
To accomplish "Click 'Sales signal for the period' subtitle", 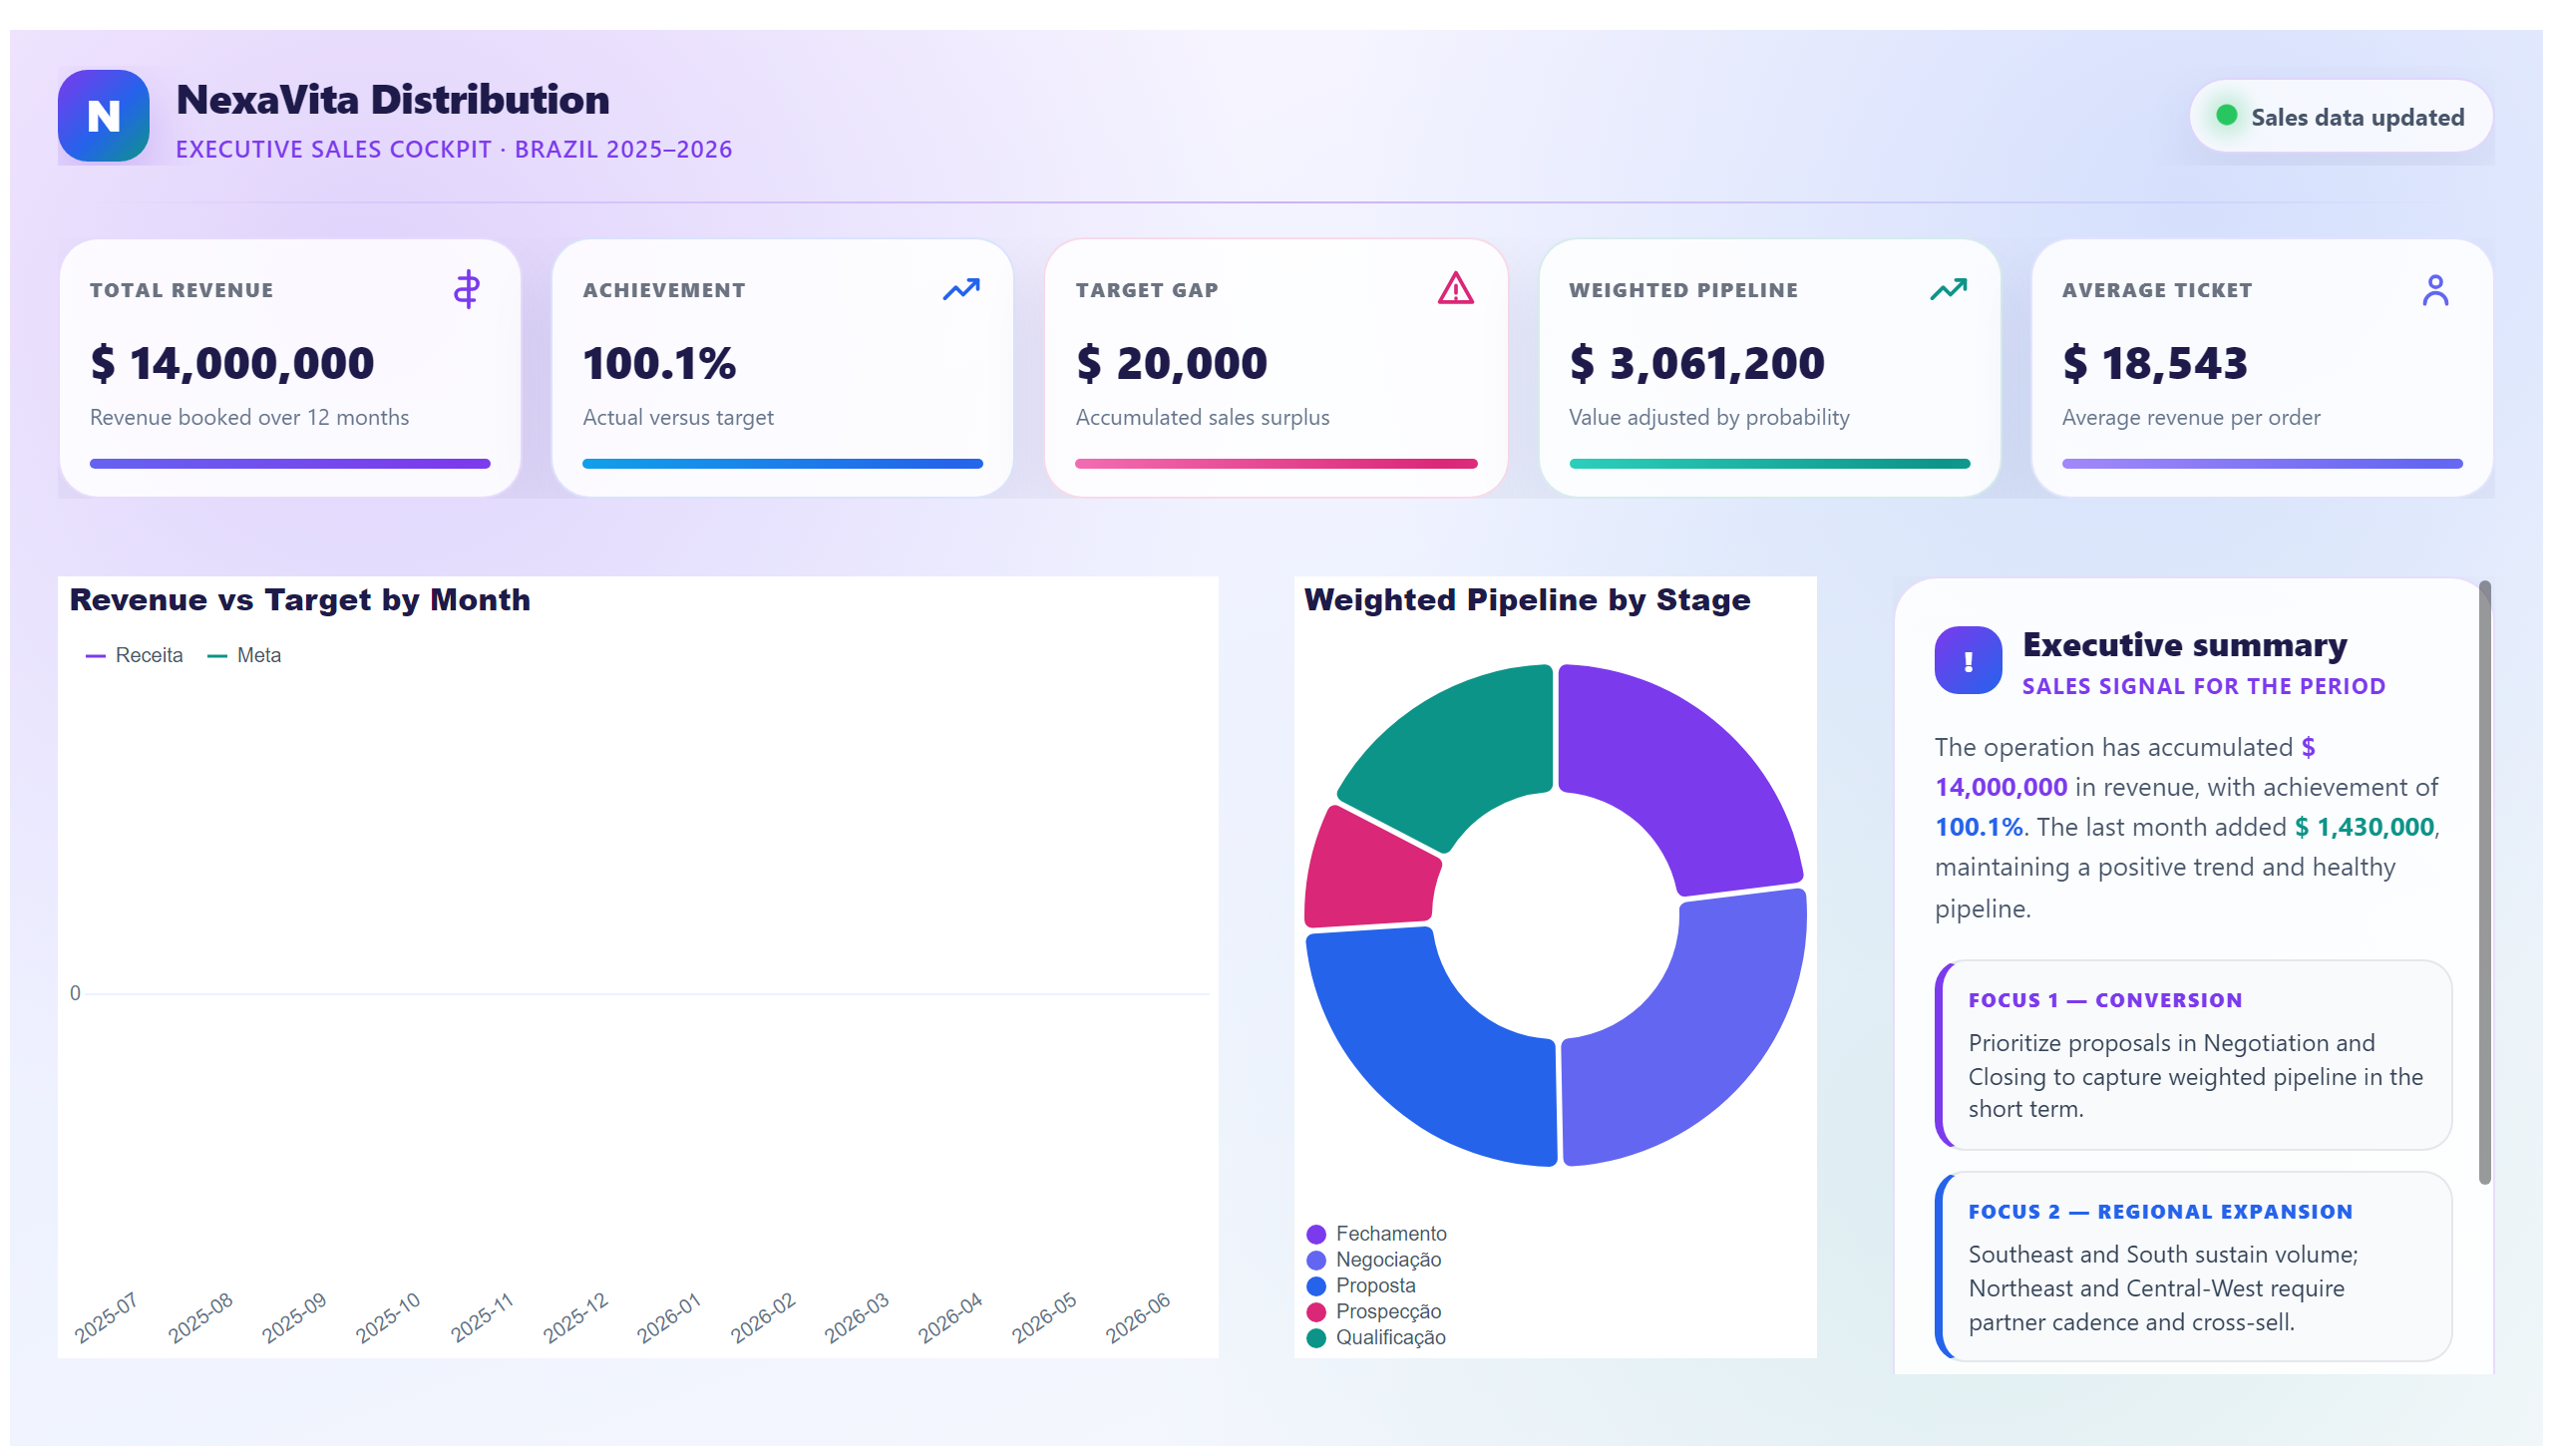I will pos(2203,686).
